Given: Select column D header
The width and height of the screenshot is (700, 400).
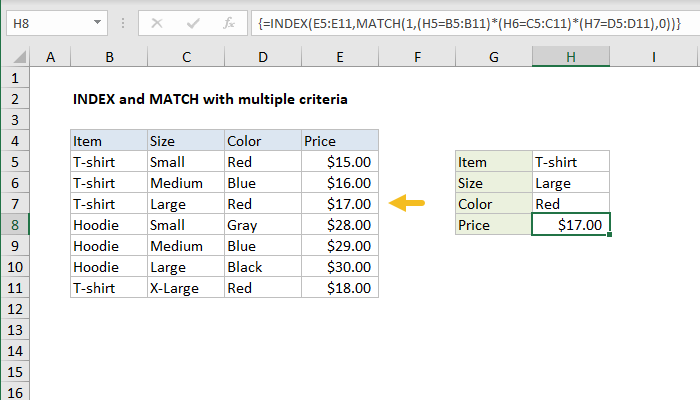Looking at the screenshot, I should (x=263, y=57).
